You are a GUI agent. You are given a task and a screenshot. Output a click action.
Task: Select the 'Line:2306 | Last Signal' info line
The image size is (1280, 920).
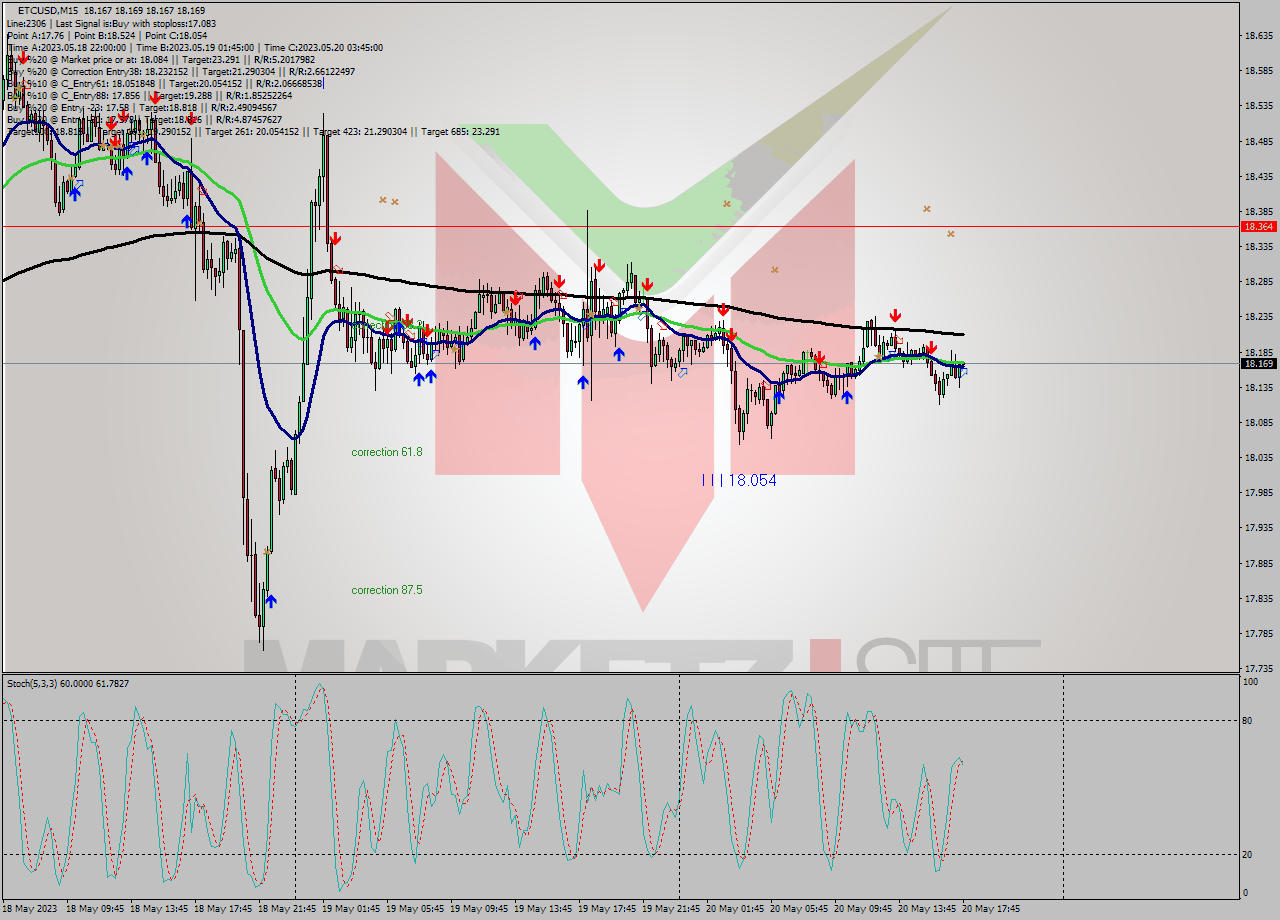[x=110, y=22]
